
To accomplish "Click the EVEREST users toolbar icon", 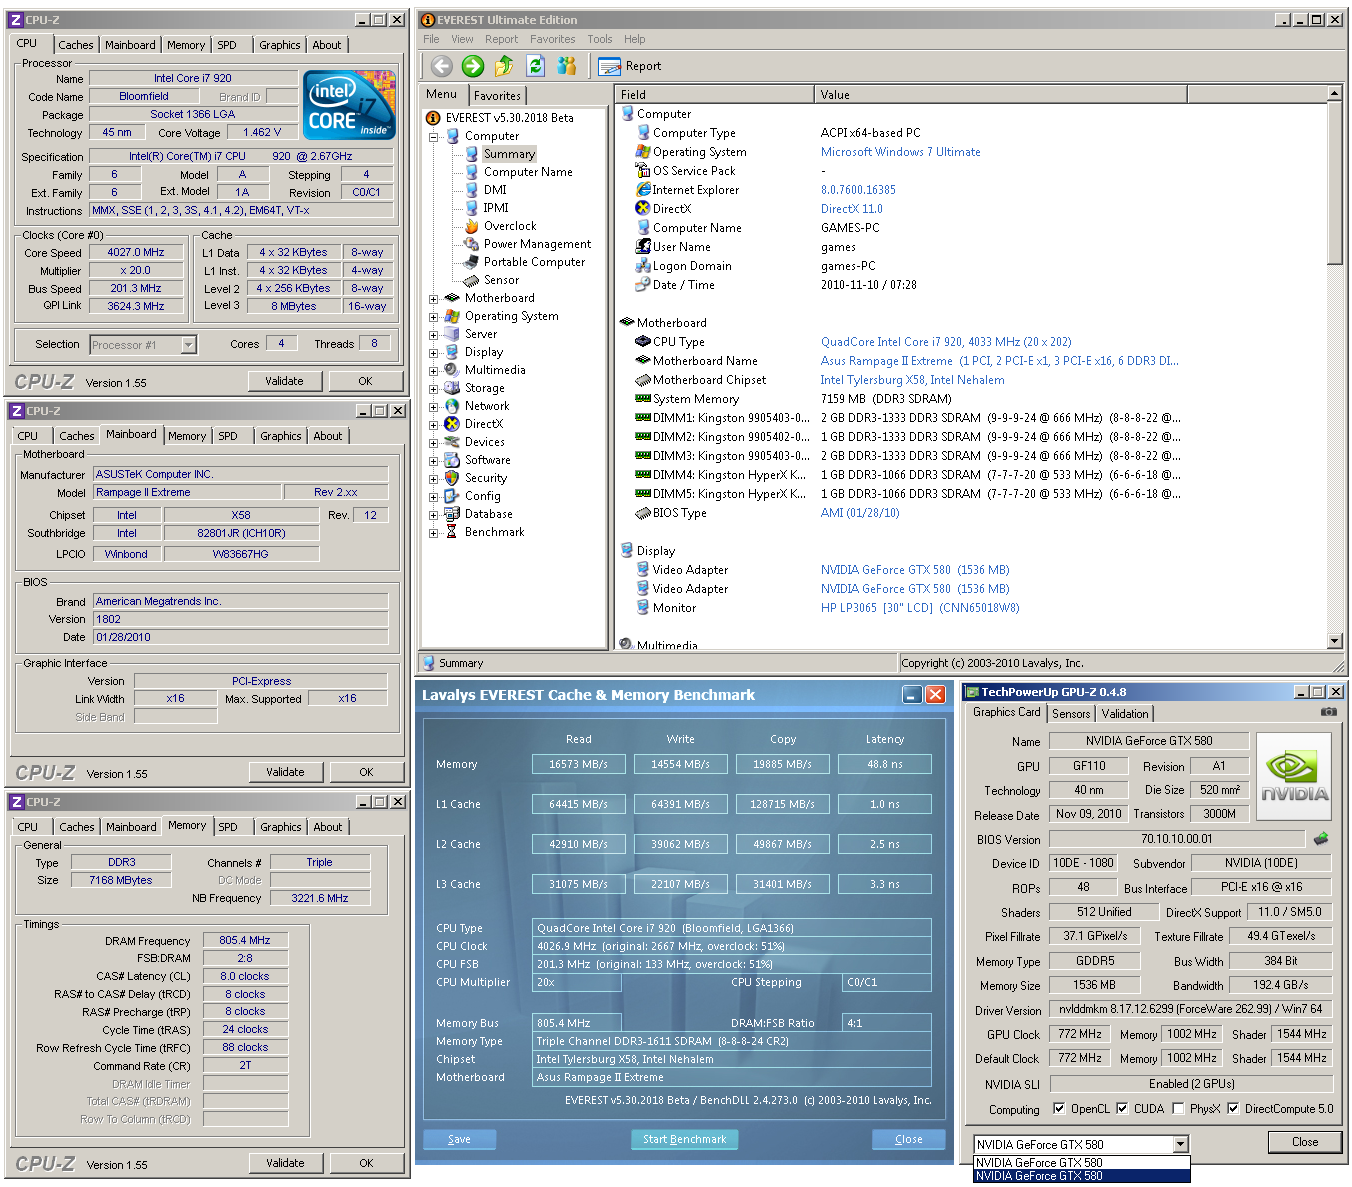I will 567,66.
